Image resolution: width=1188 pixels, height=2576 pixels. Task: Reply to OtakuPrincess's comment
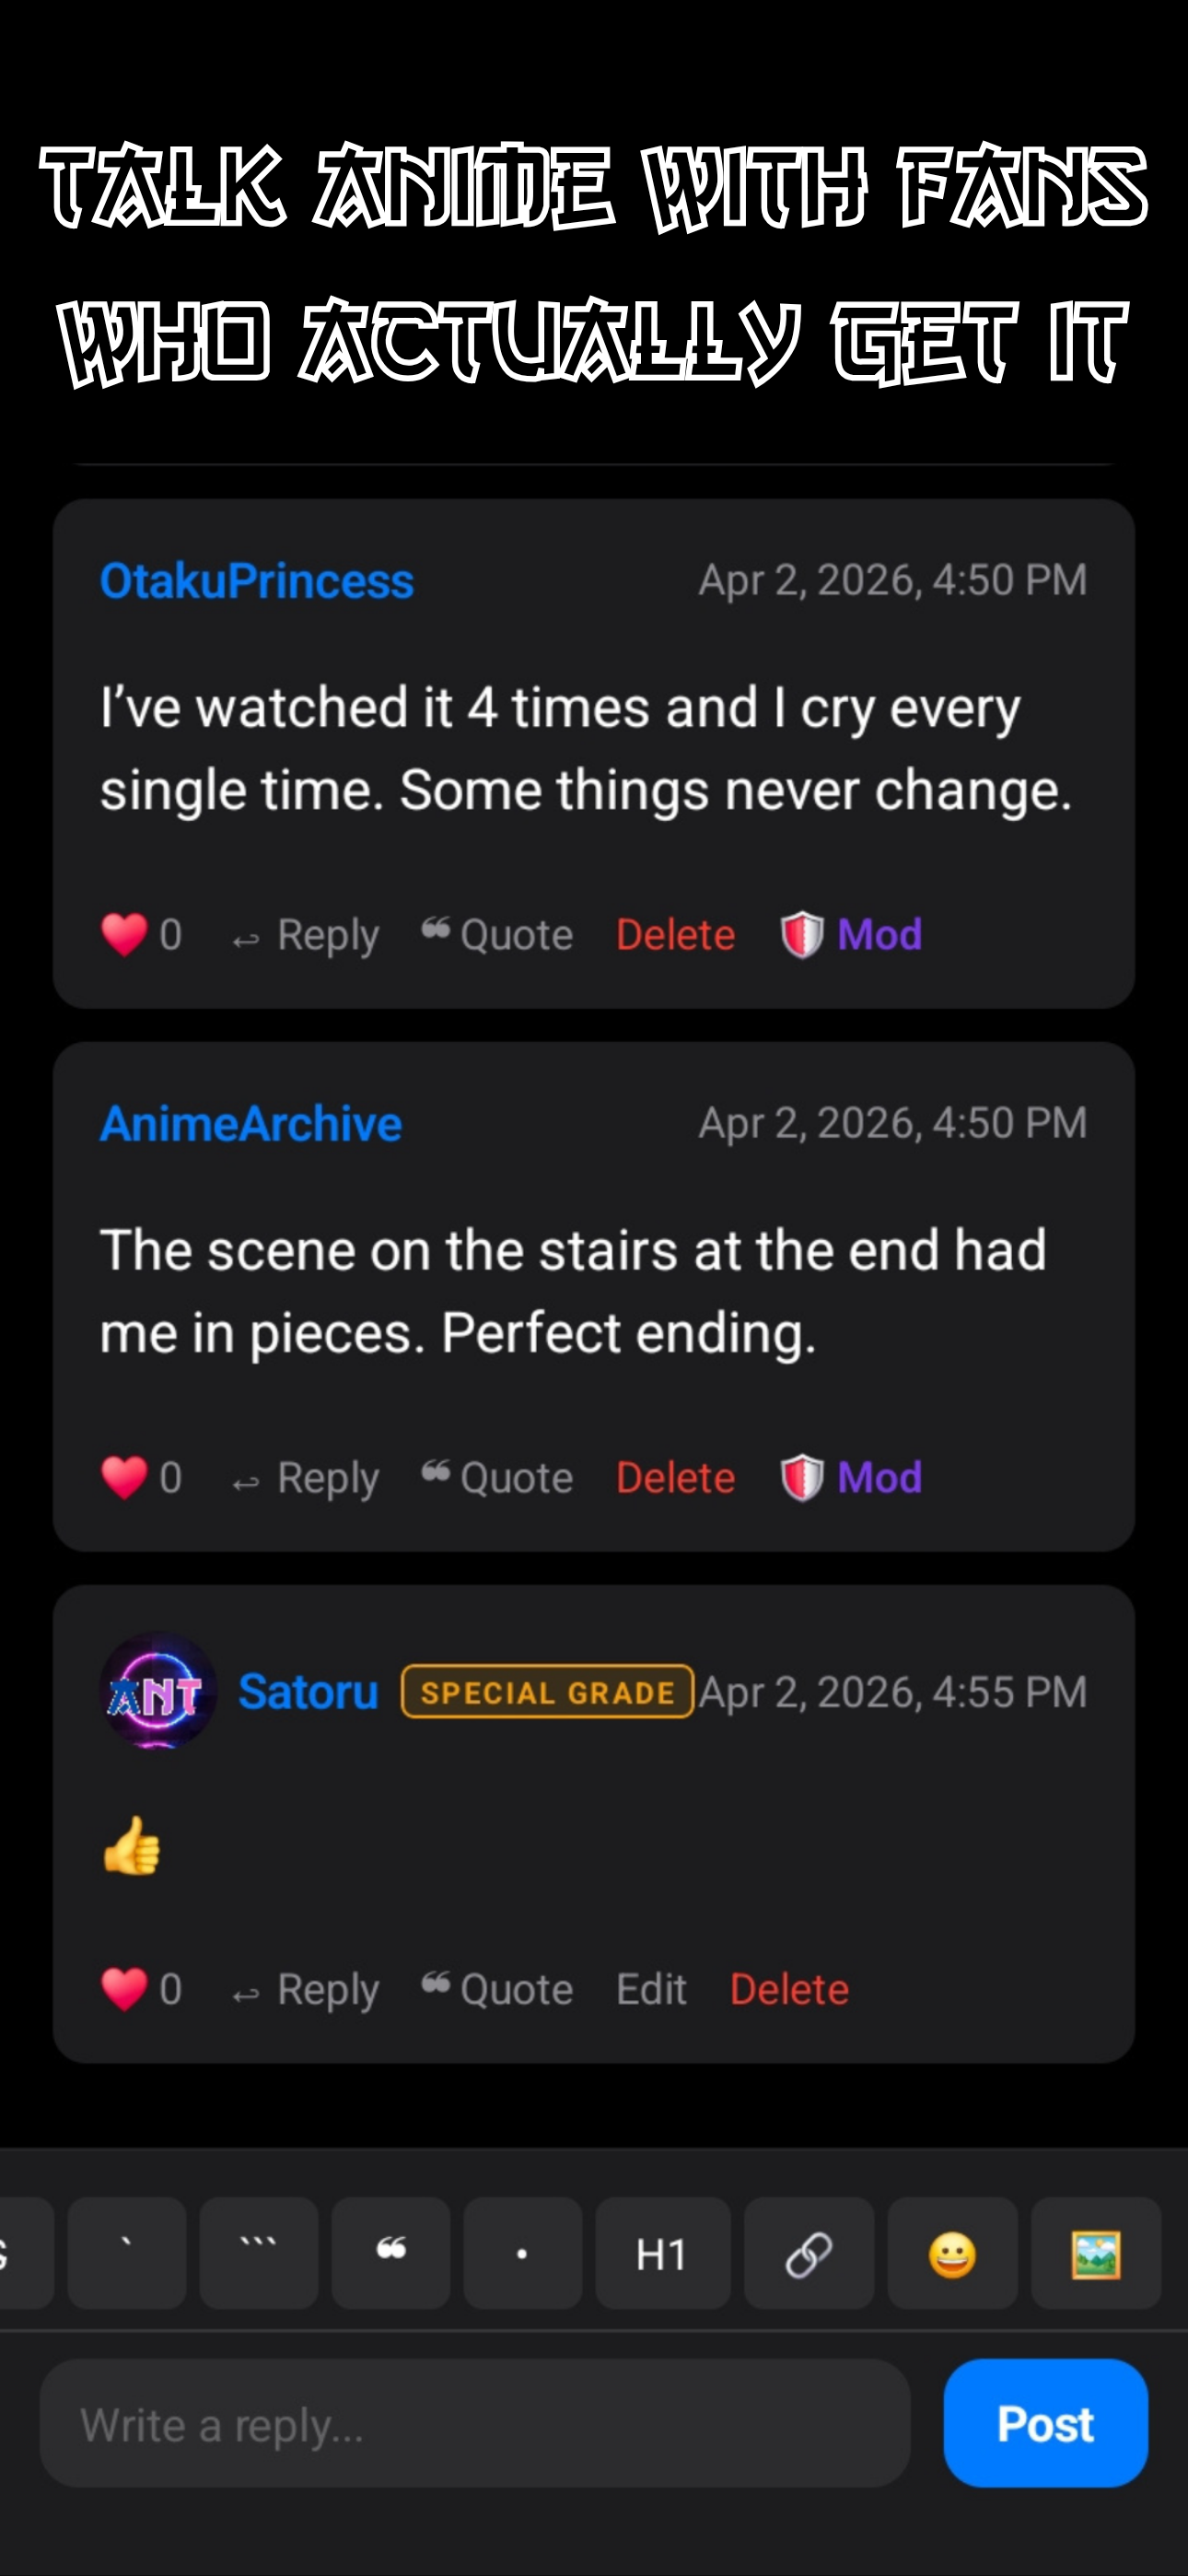306,936
